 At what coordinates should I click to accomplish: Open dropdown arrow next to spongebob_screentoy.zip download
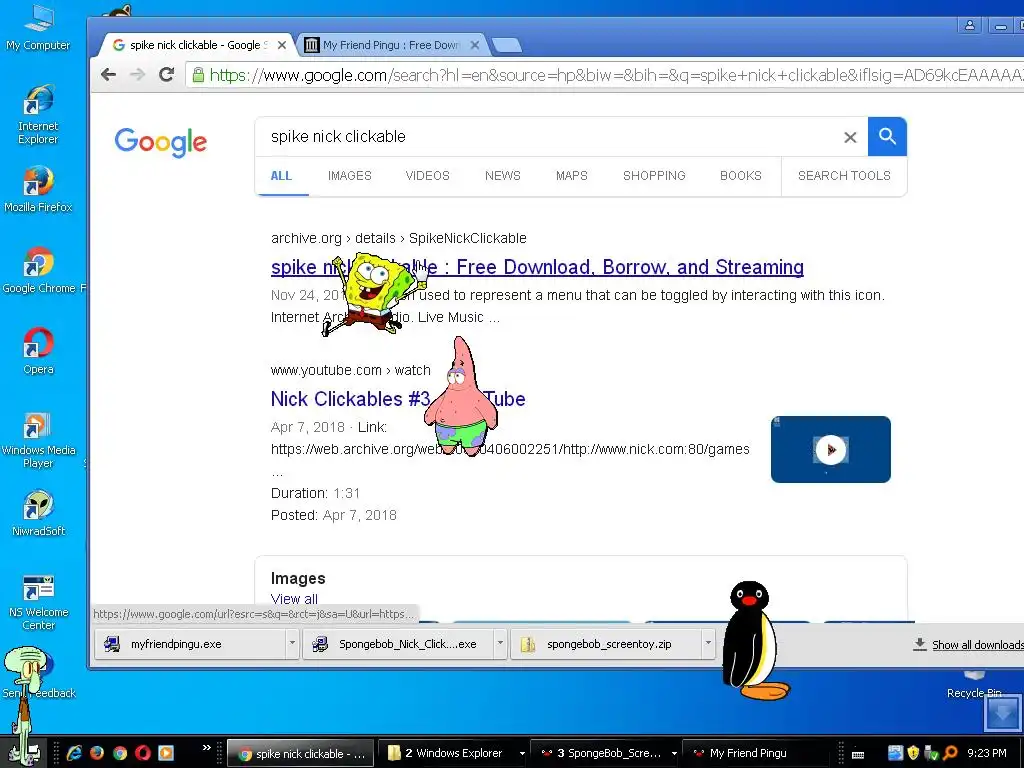coord(708,643)
